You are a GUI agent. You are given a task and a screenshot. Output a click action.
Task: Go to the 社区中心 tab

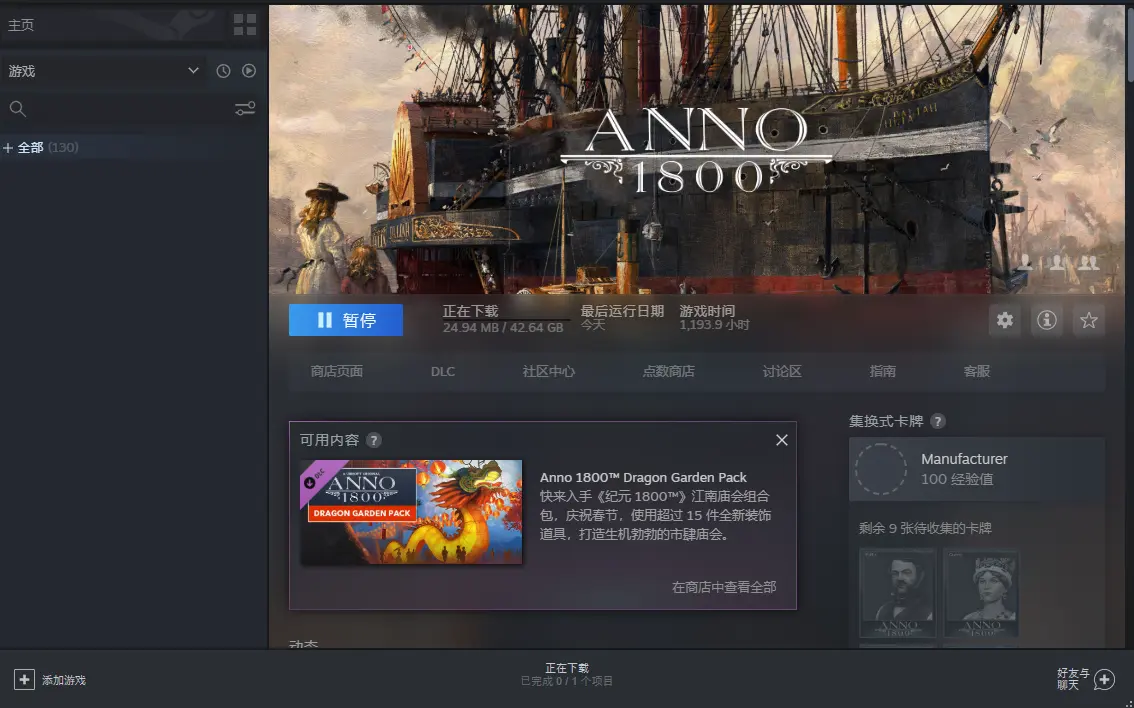(548, 371)
